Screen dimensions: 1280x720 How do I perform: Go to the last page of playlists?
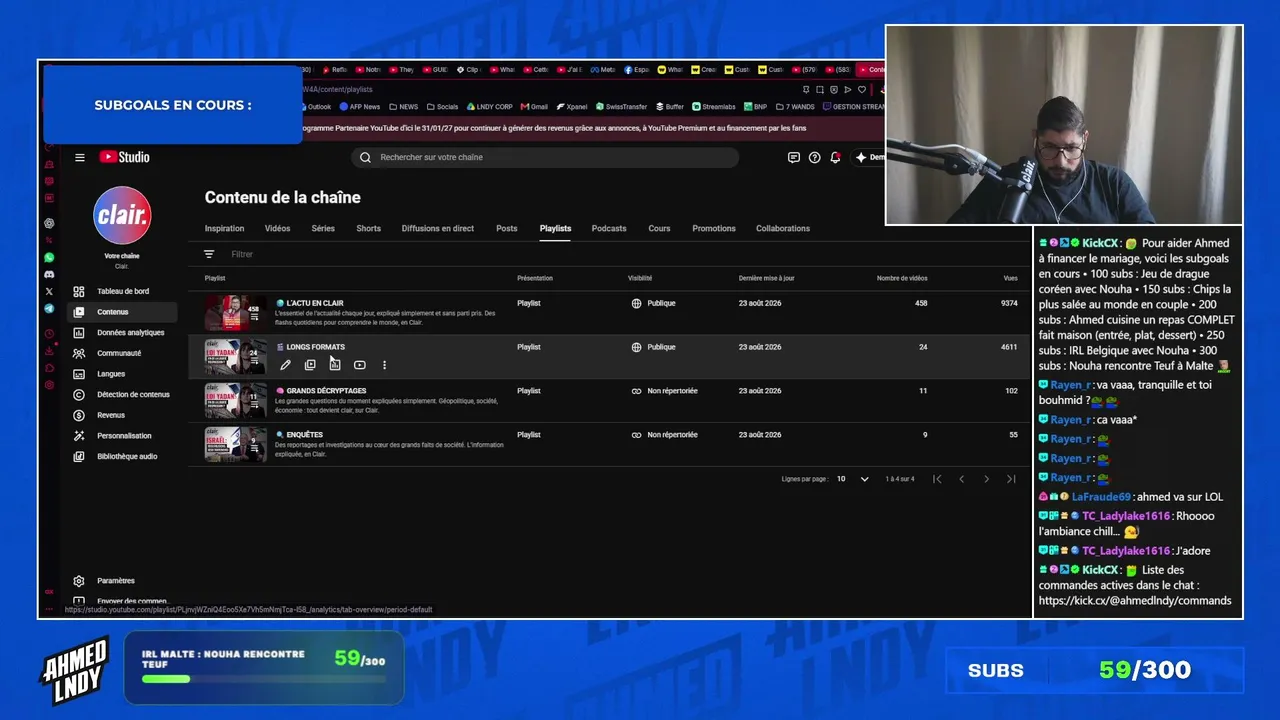click(1011, 479)
